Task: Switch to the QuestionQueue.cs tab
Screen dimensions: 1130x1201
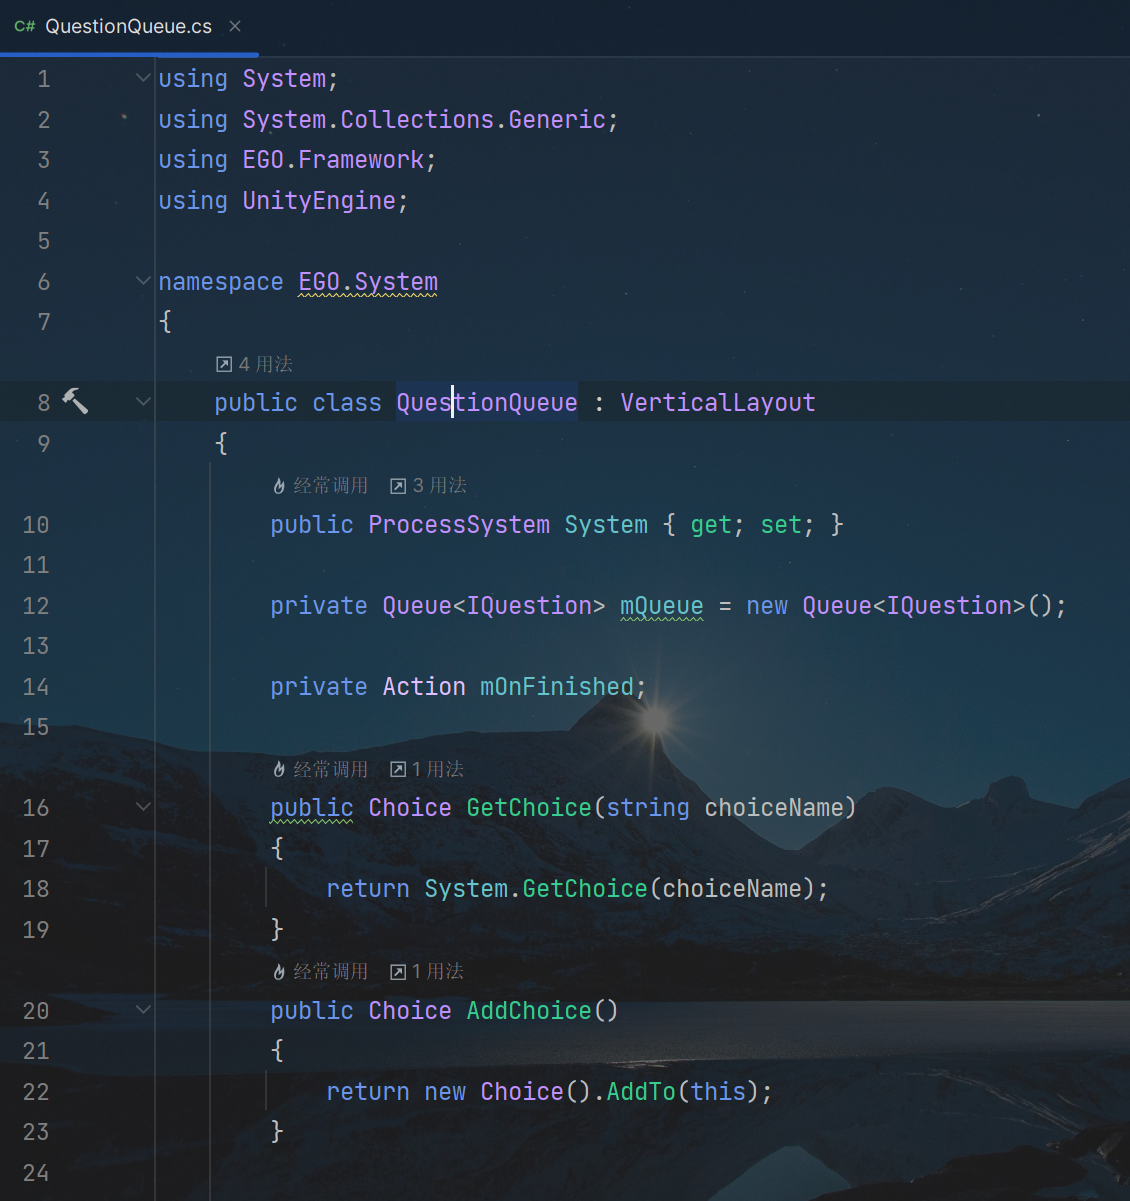Action: (128, 26)
